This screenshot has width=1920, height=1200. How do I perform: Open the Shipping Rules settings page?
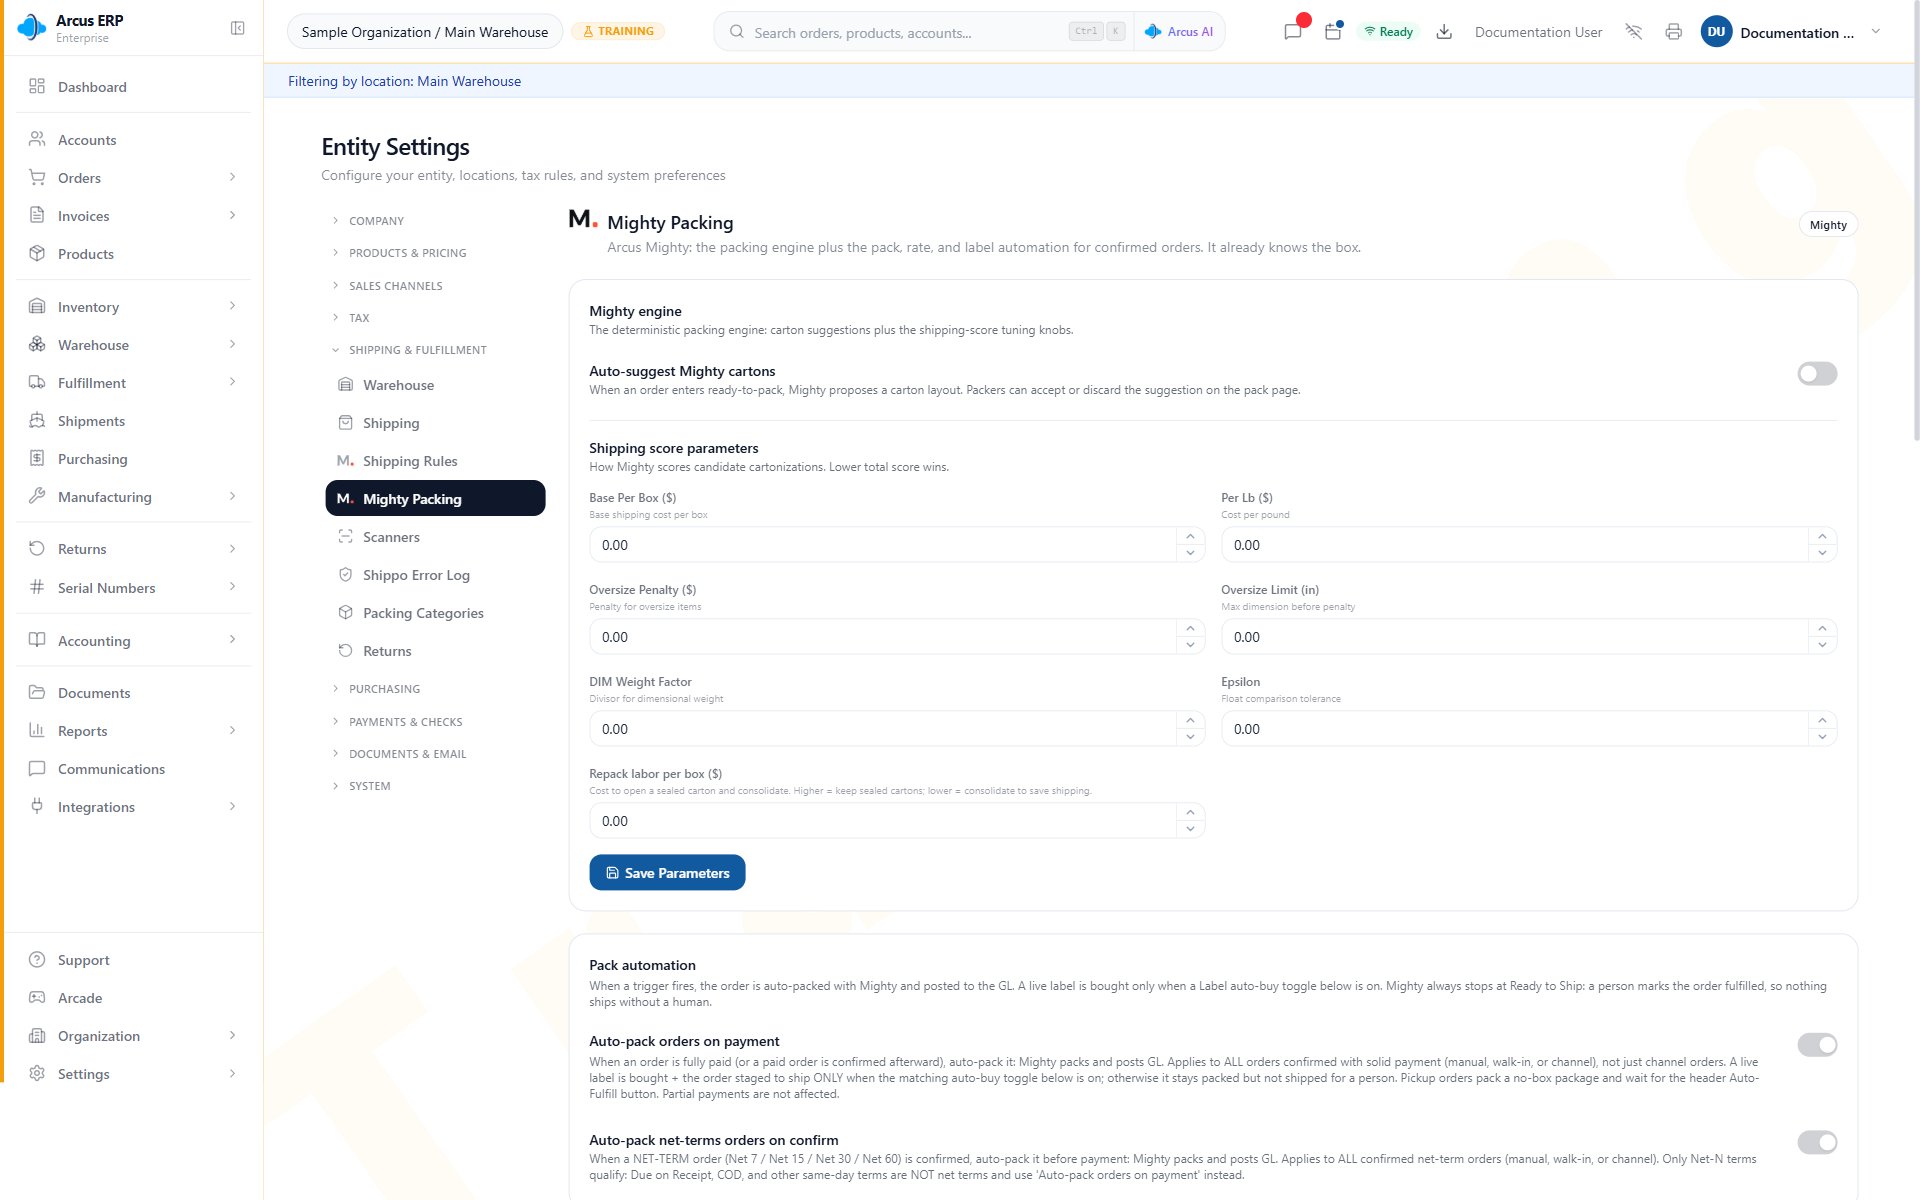435,461
